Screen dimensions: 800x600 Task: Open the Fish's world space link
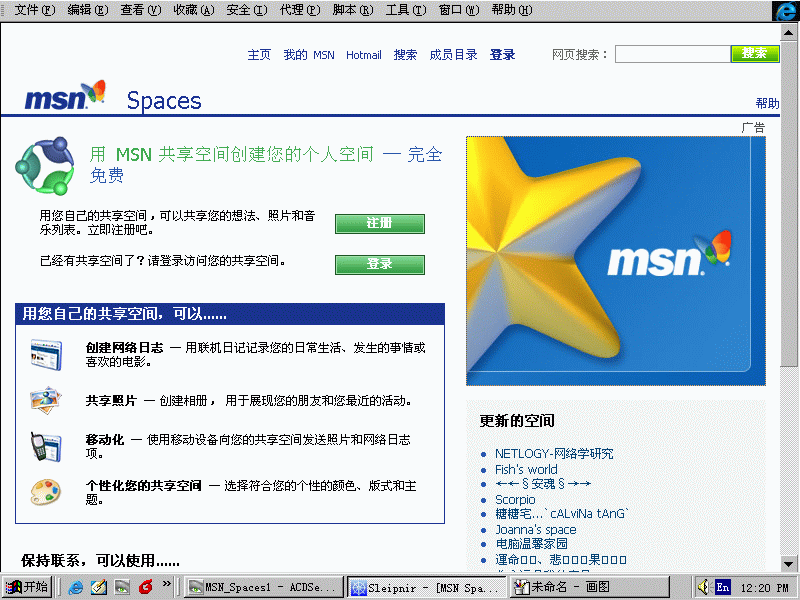click(526, 469)
